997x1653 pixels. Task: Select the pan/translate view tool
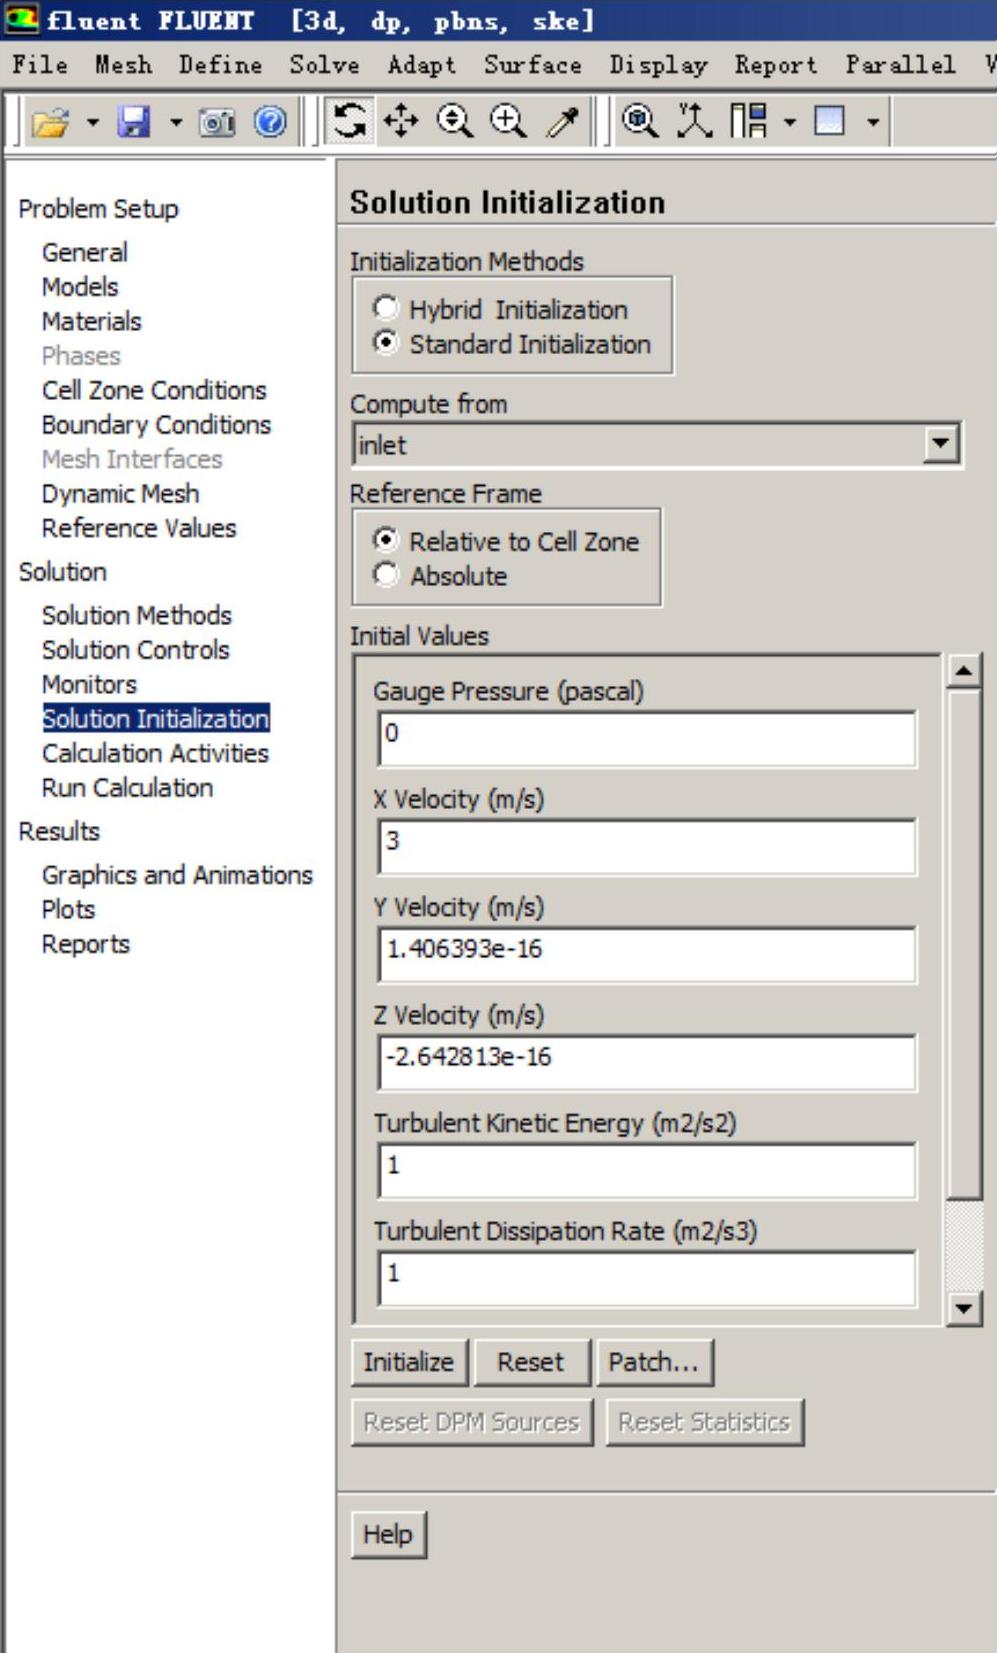click(x=401, y=122)
